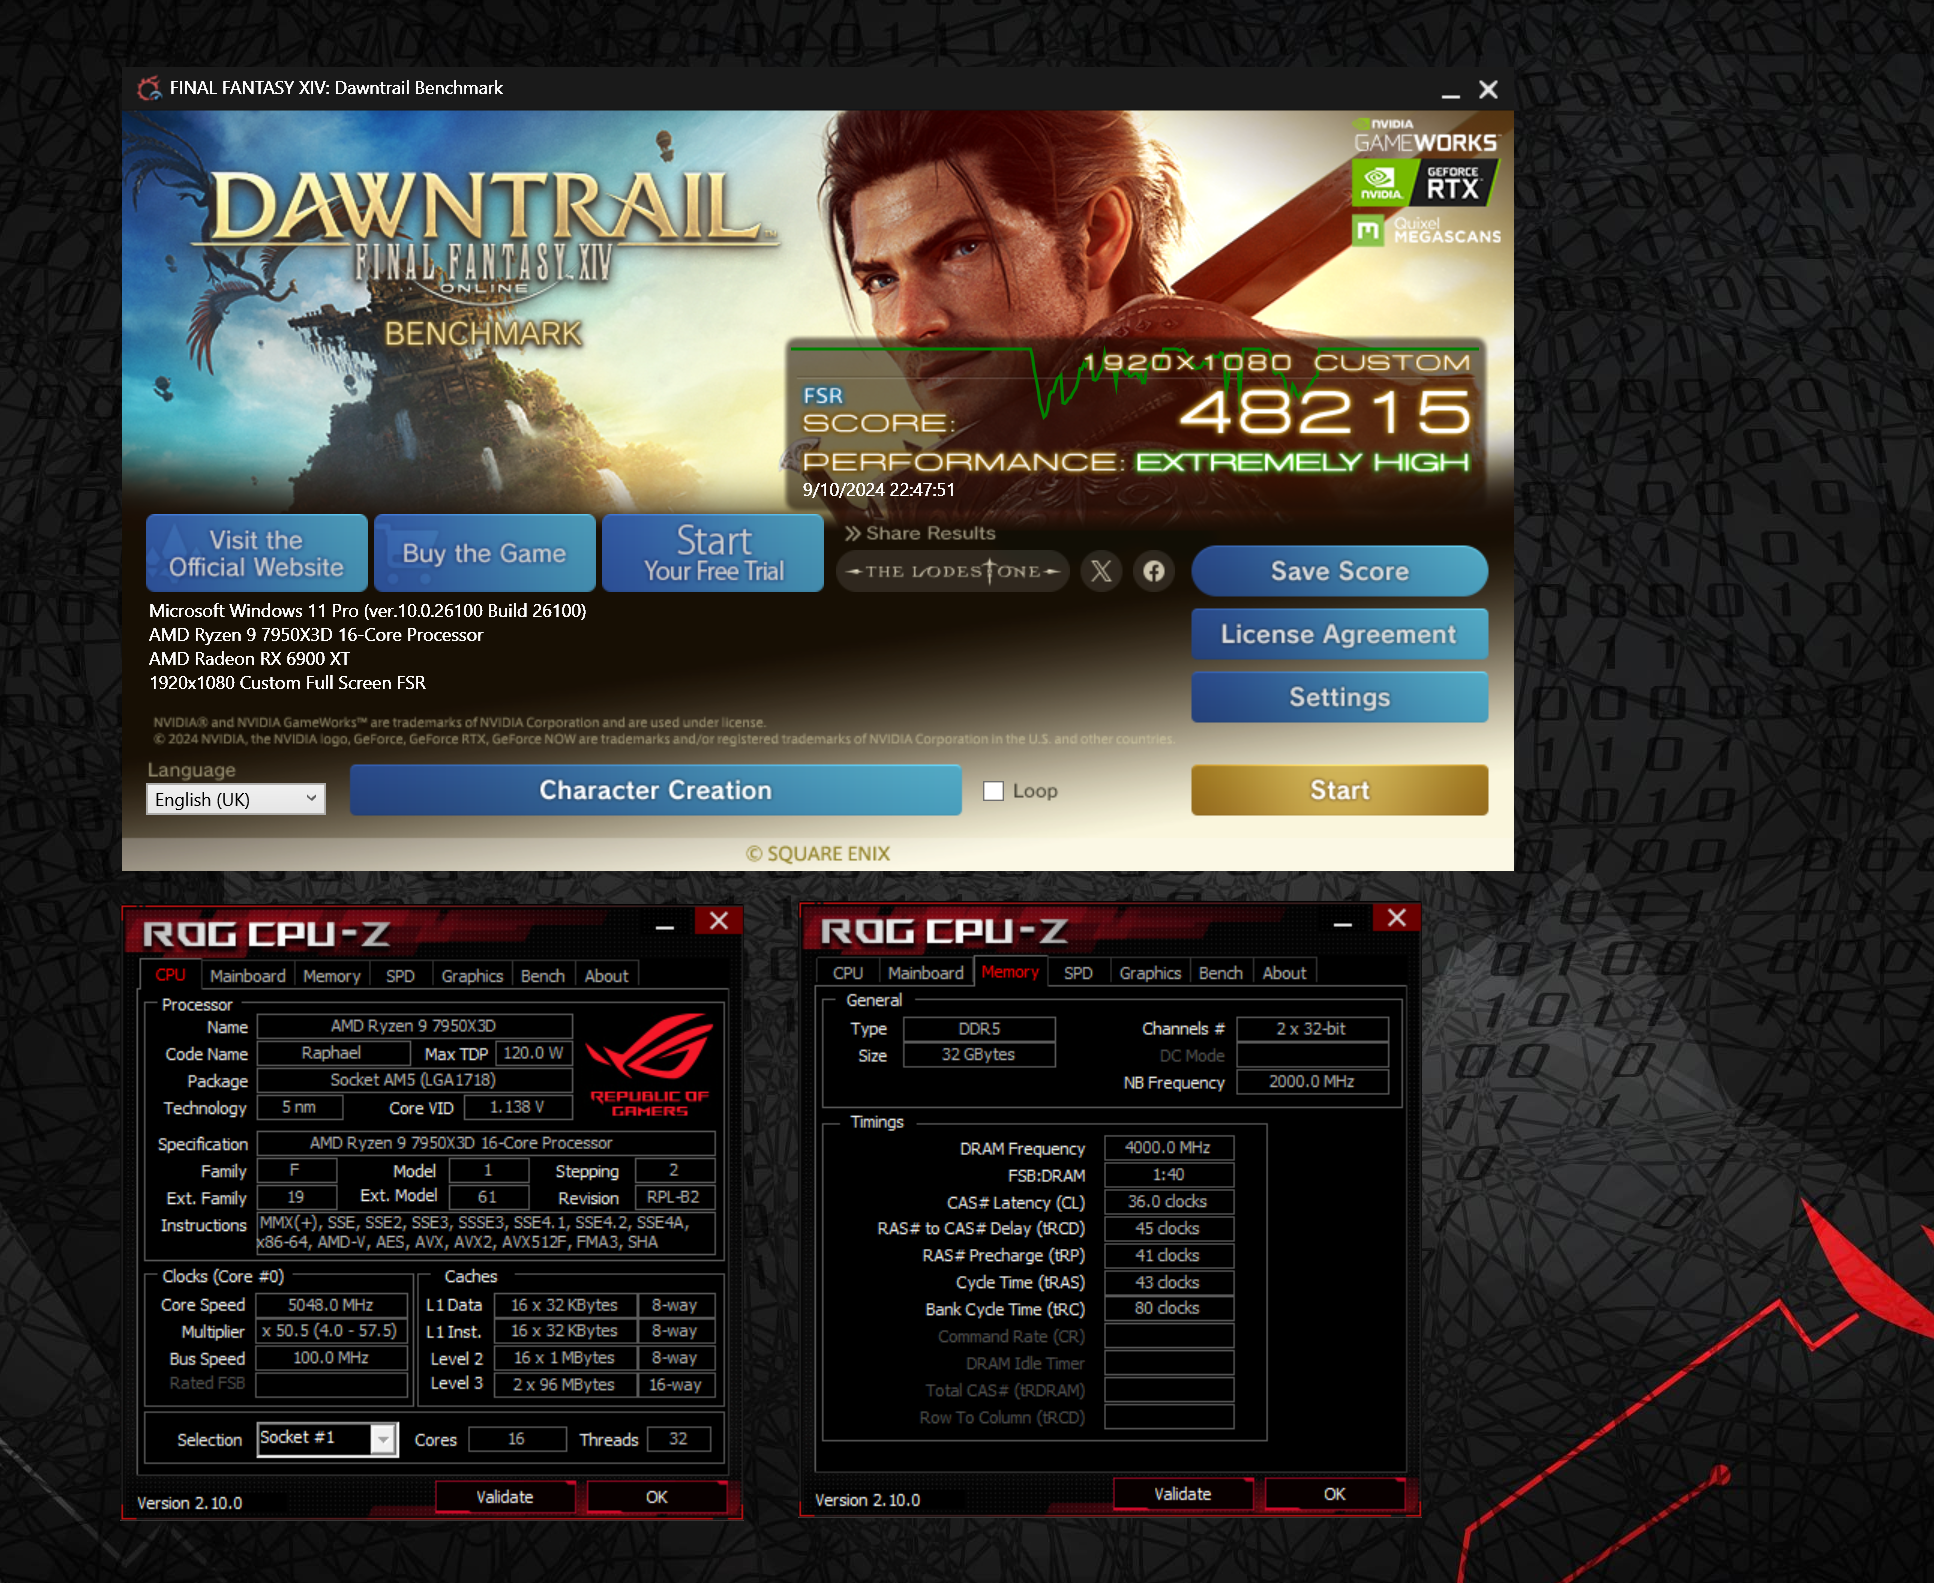
Task: Open Bench tab in left CPU-Z window
Action: tap(543, 976)
